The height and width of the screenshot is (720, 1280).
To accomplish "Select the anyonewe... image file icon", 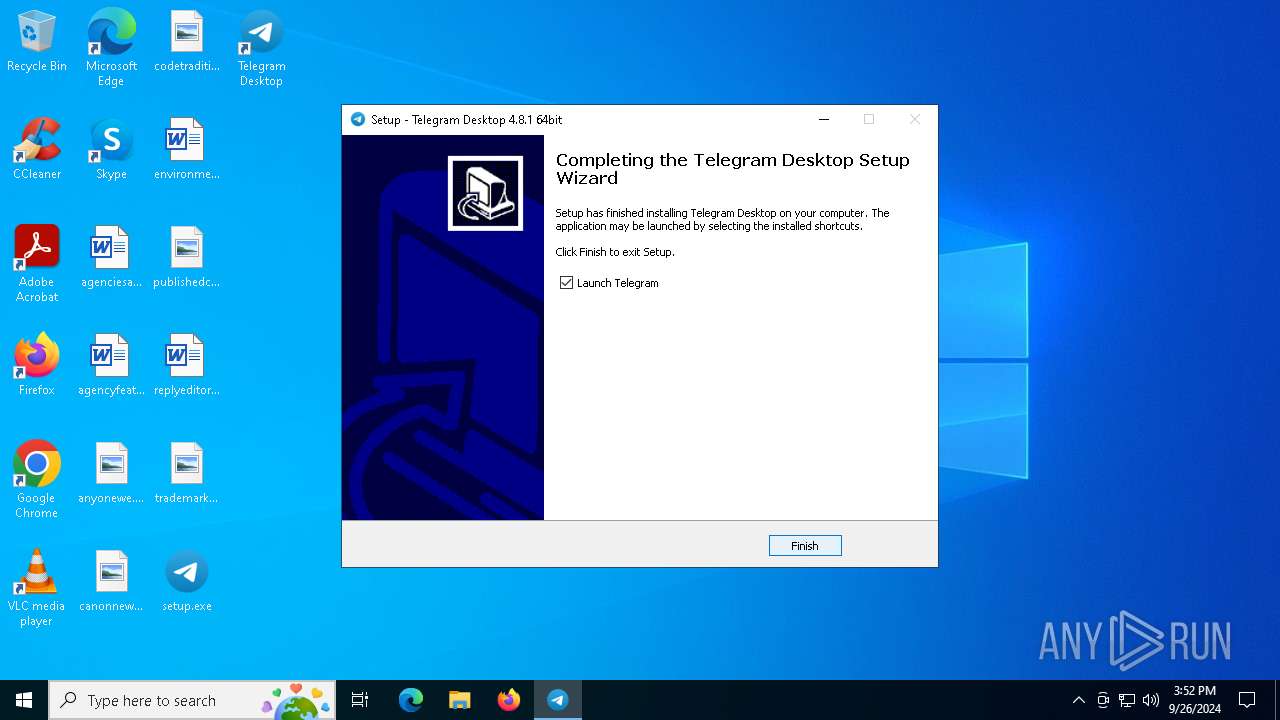I will (x=111, y=474).
